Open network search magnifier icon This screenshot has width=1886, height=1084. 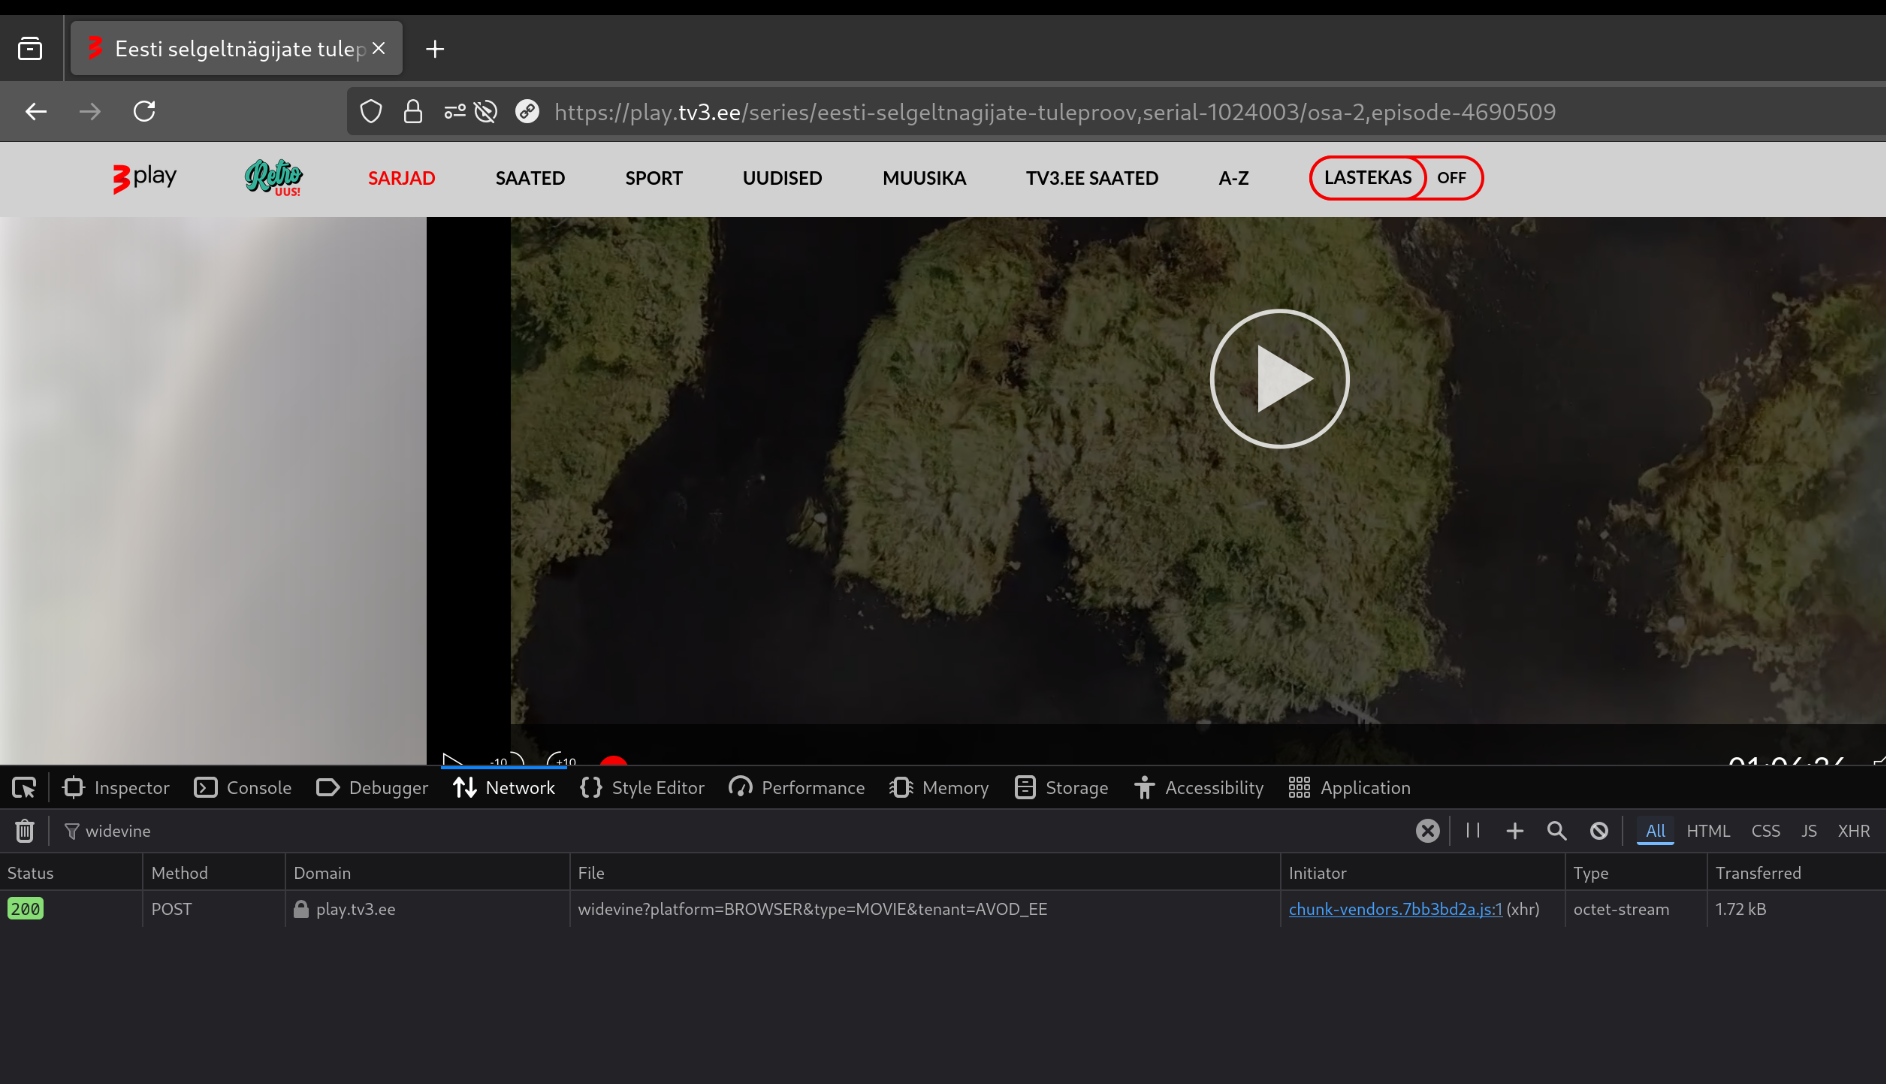(x=1556, y=831)
